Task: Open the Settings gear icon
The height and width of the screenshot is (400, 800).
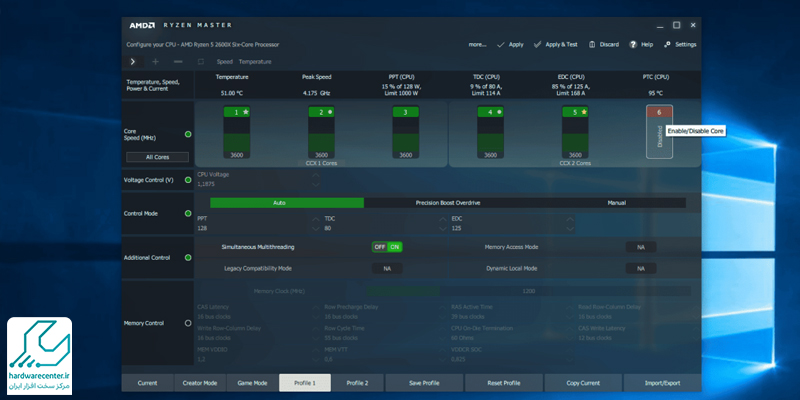Action: point(667,44)
